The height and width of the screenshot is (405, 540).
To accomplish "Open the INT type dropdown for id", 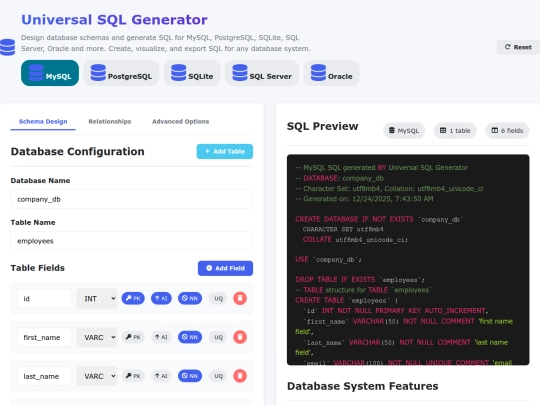I will pyautogui.click(x=97, y=299).
